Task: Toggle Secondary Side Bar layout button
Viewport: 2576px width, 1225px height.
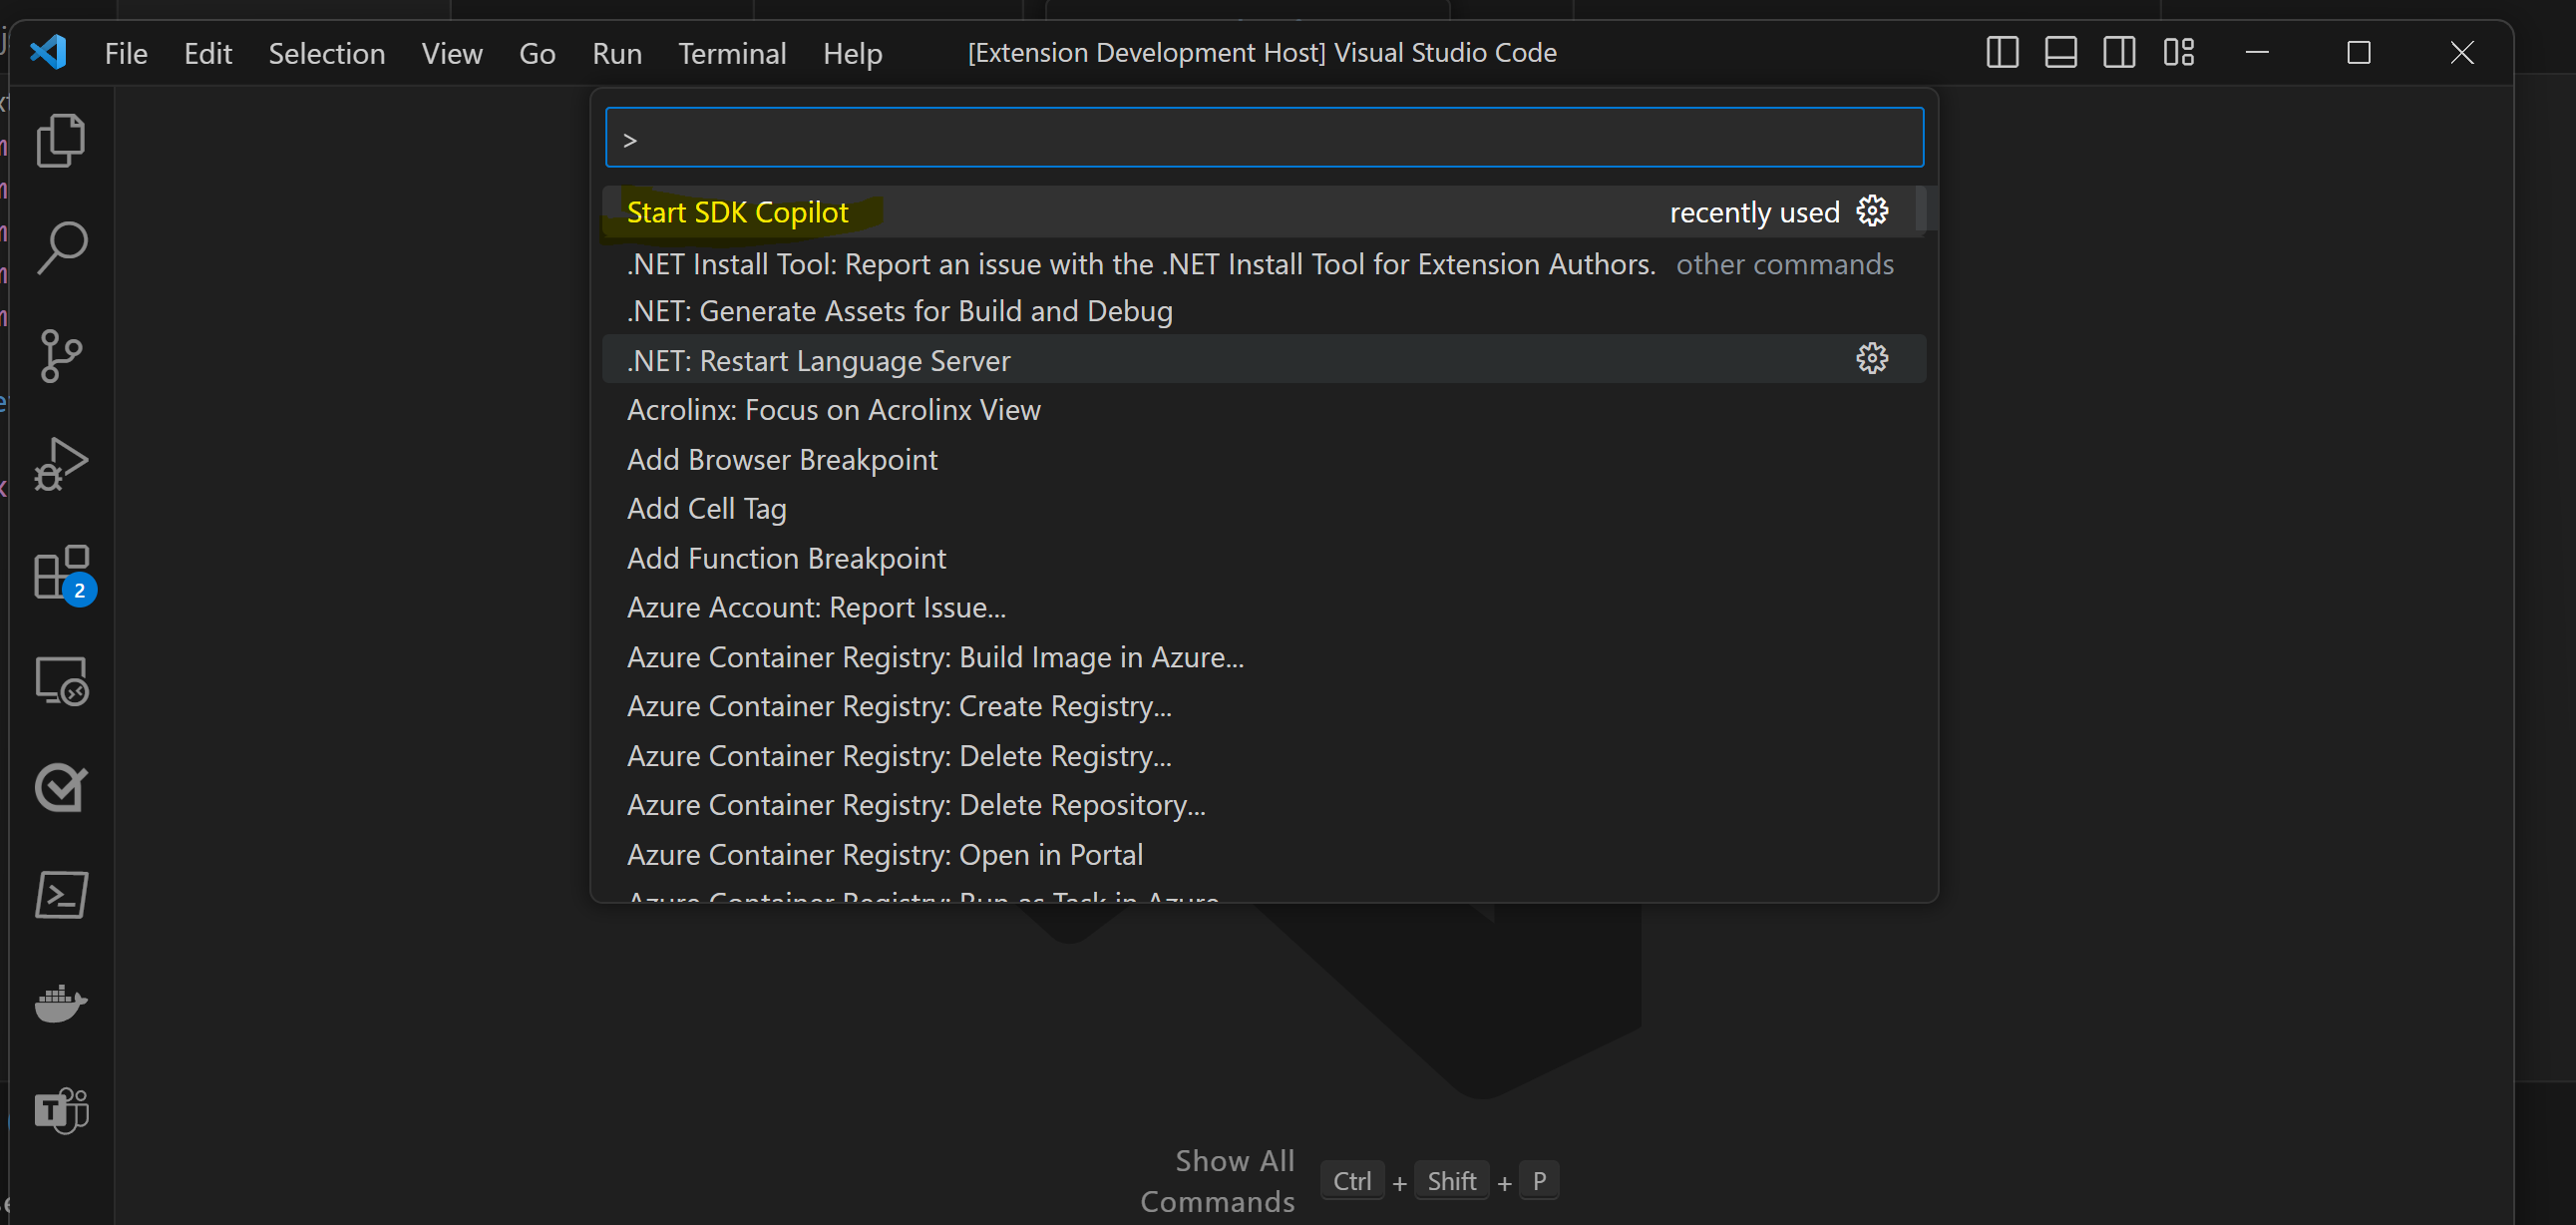Action: tap(2119, 52)
